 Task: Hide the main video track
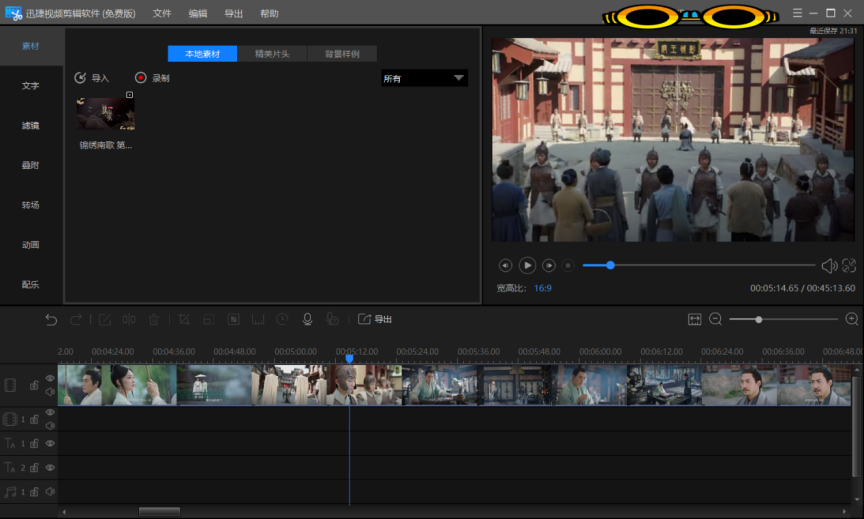[50, 379]
